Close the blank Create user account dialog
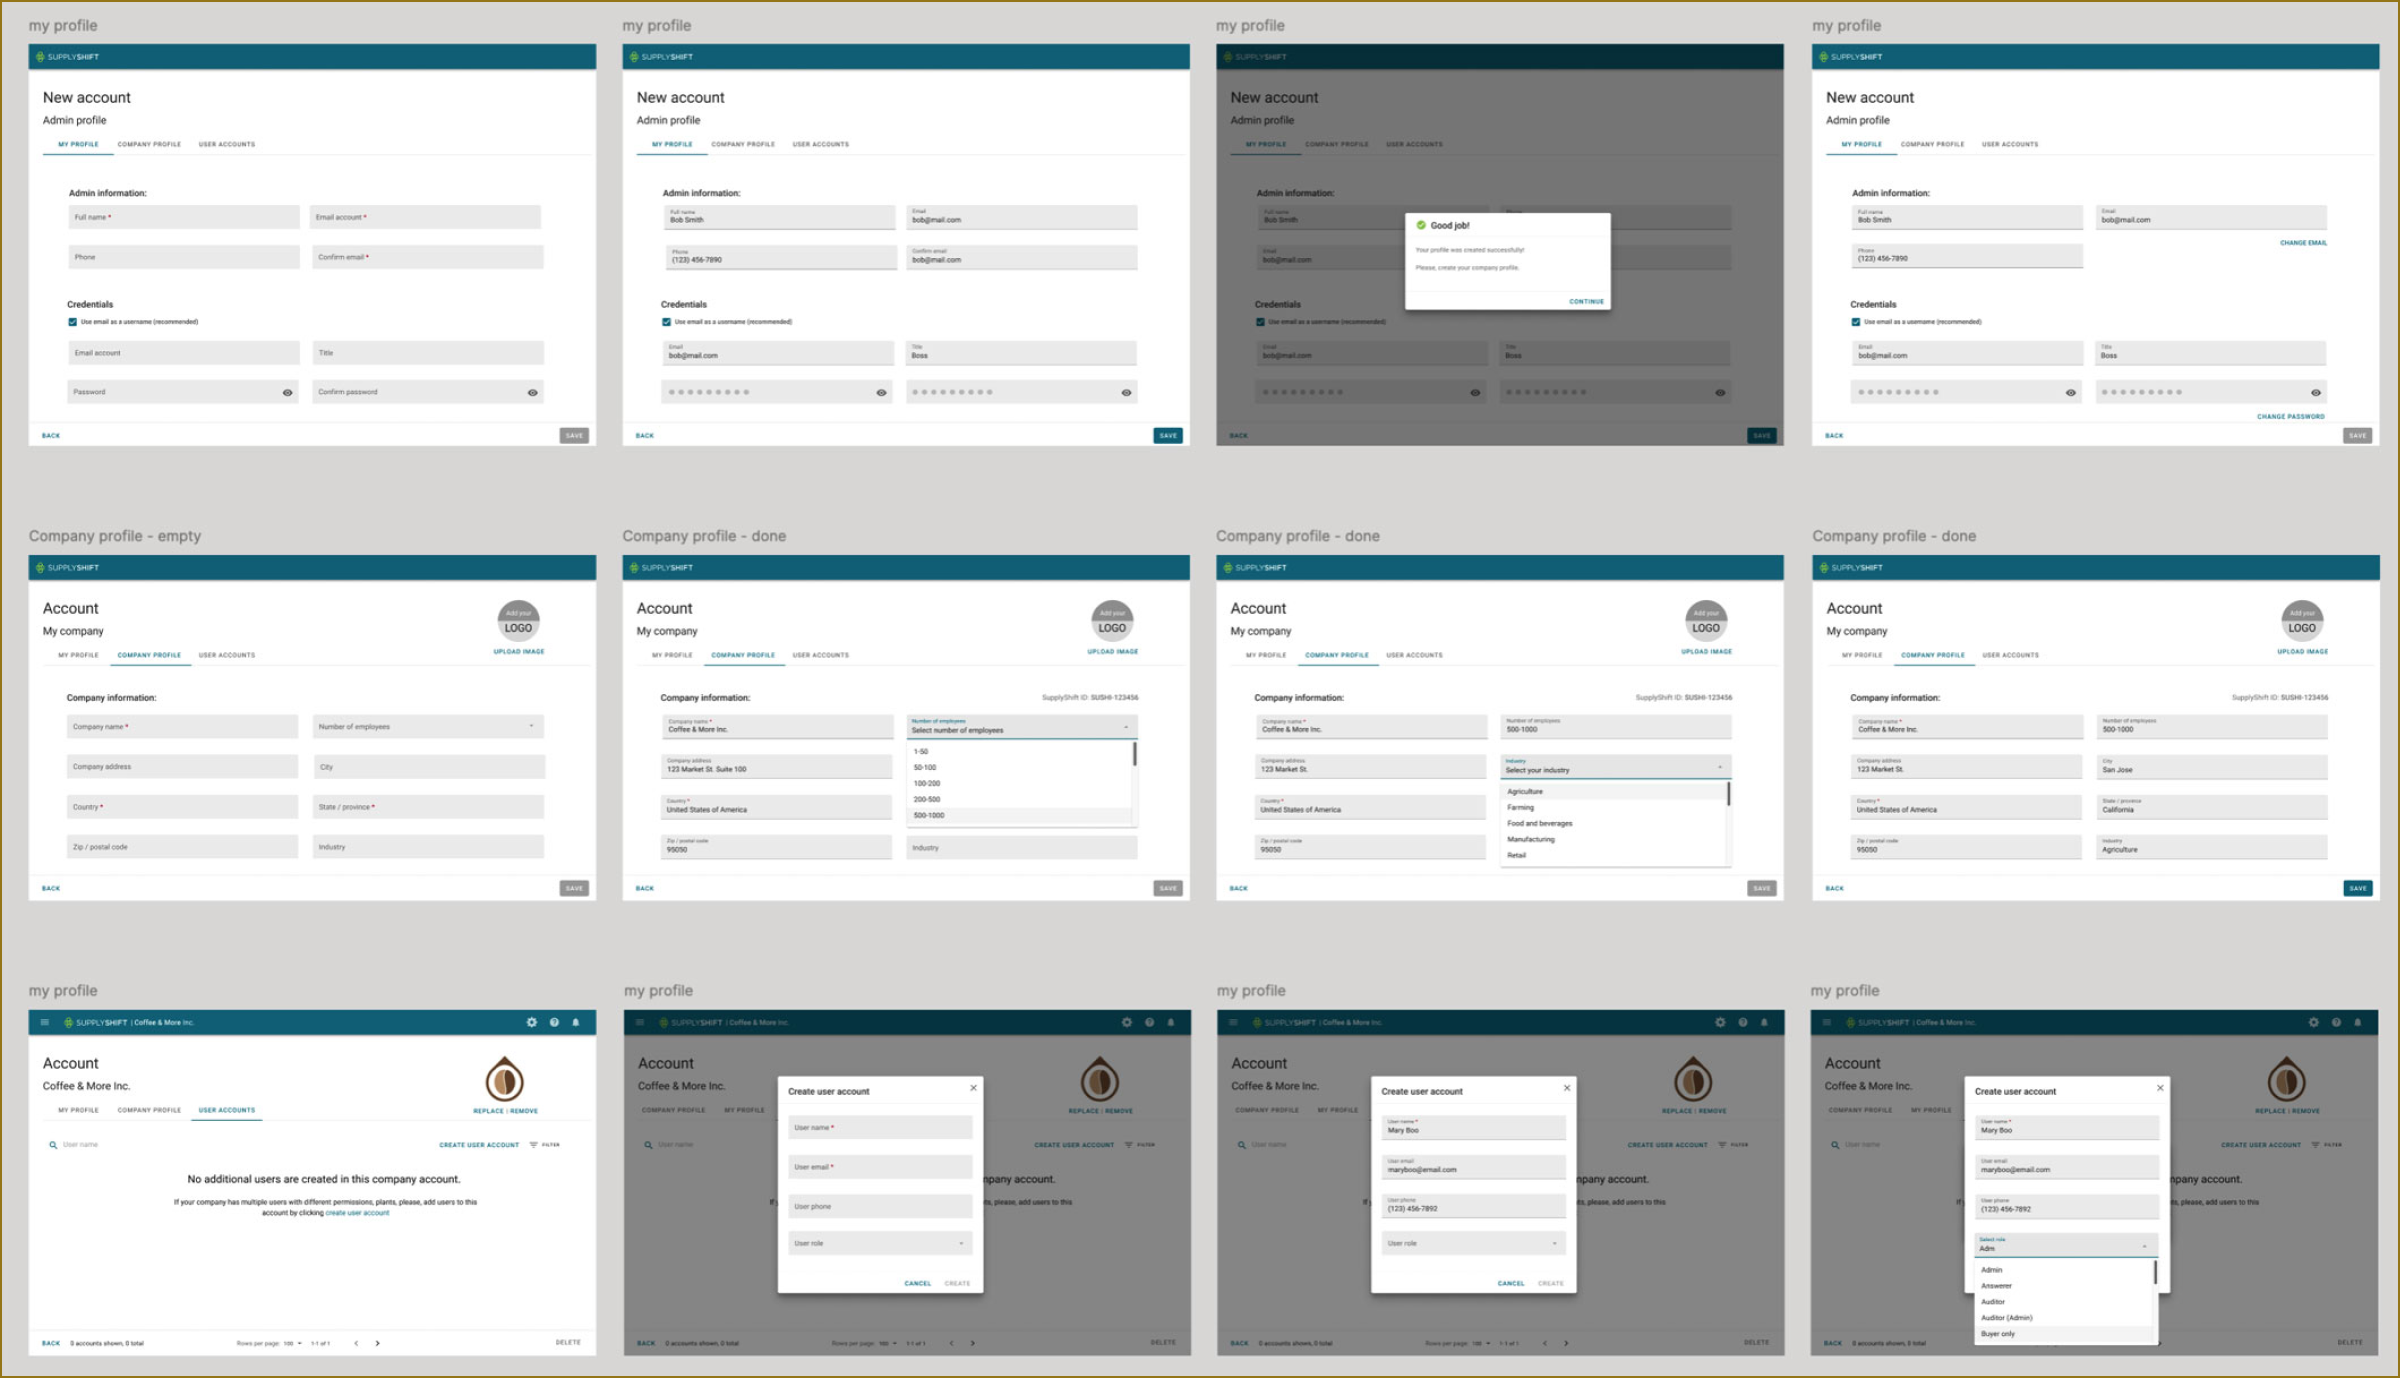The width and height of the screenshot is (2400, 1378). click(x=973, y=1087)
